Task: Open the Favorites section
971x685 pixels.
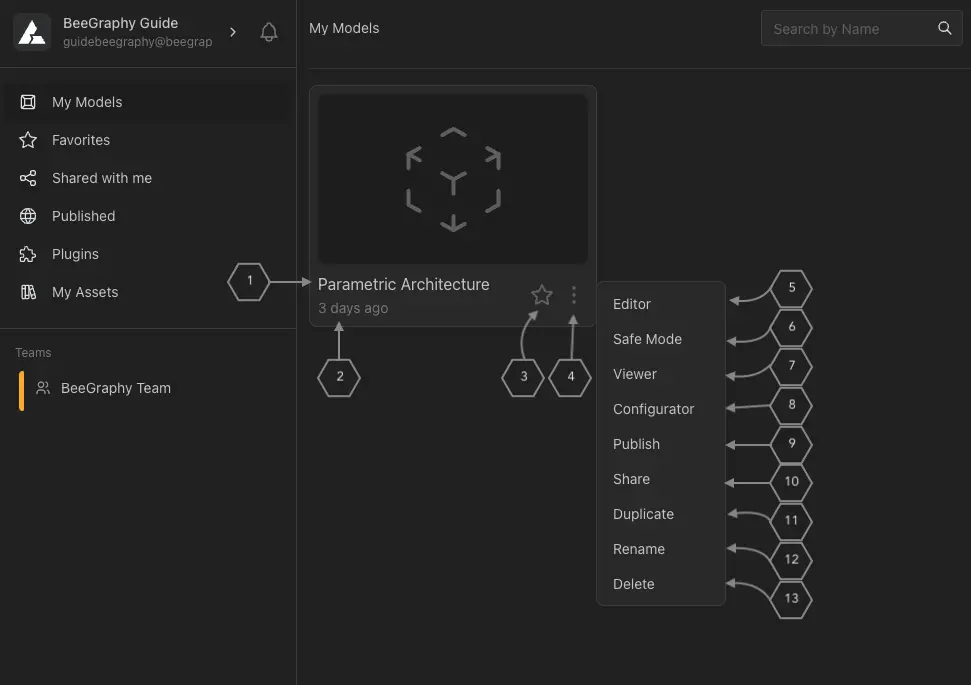Action: pos(81,140)
